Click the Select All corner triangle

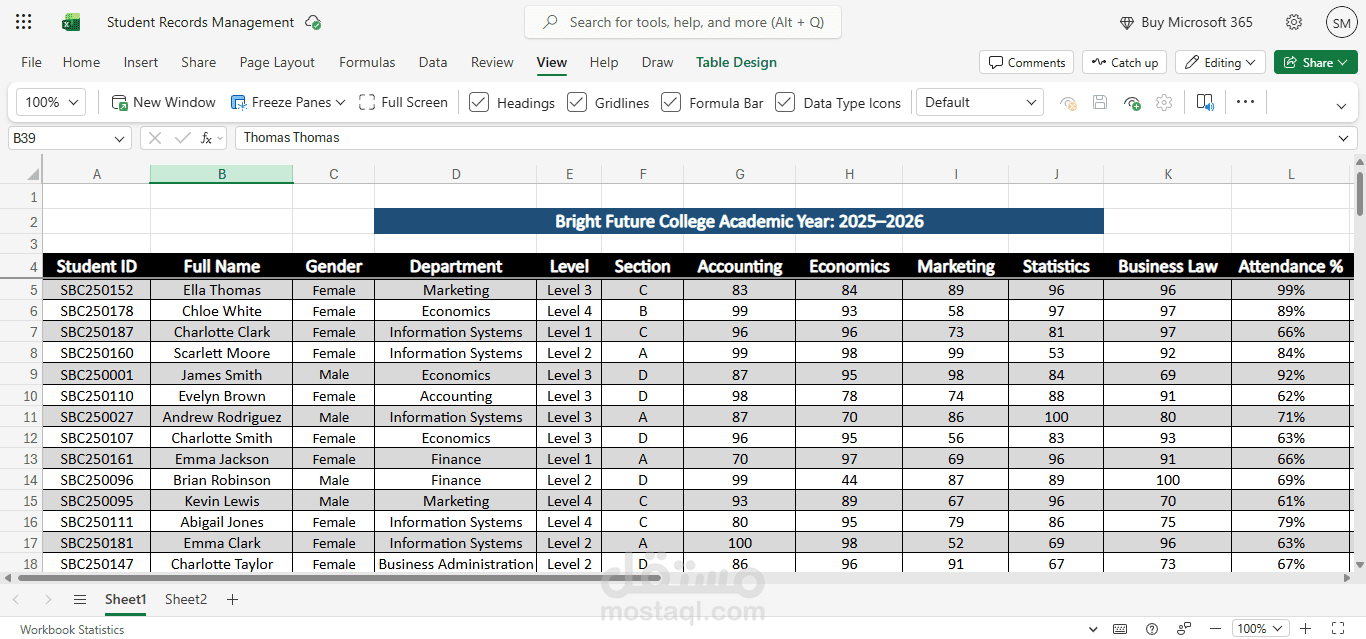click(33, 174)
